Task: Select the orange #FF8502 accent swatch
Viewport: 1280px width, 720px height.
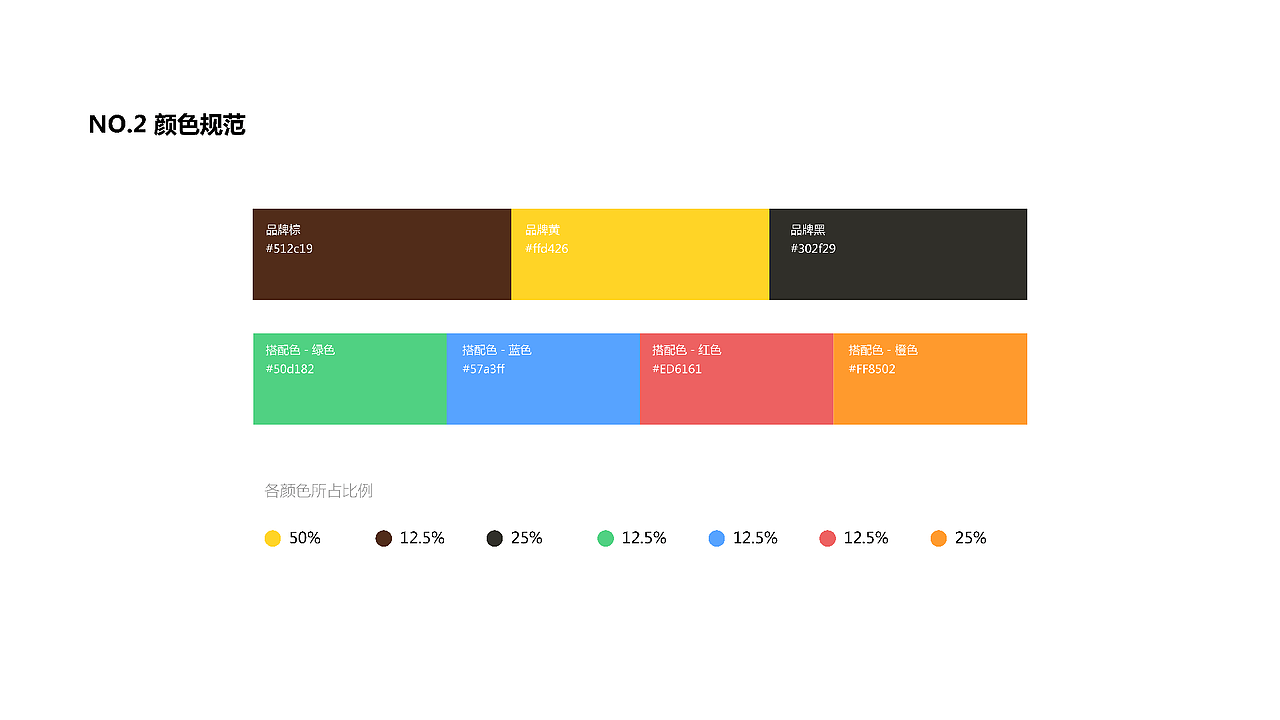Action: point(930,379)
